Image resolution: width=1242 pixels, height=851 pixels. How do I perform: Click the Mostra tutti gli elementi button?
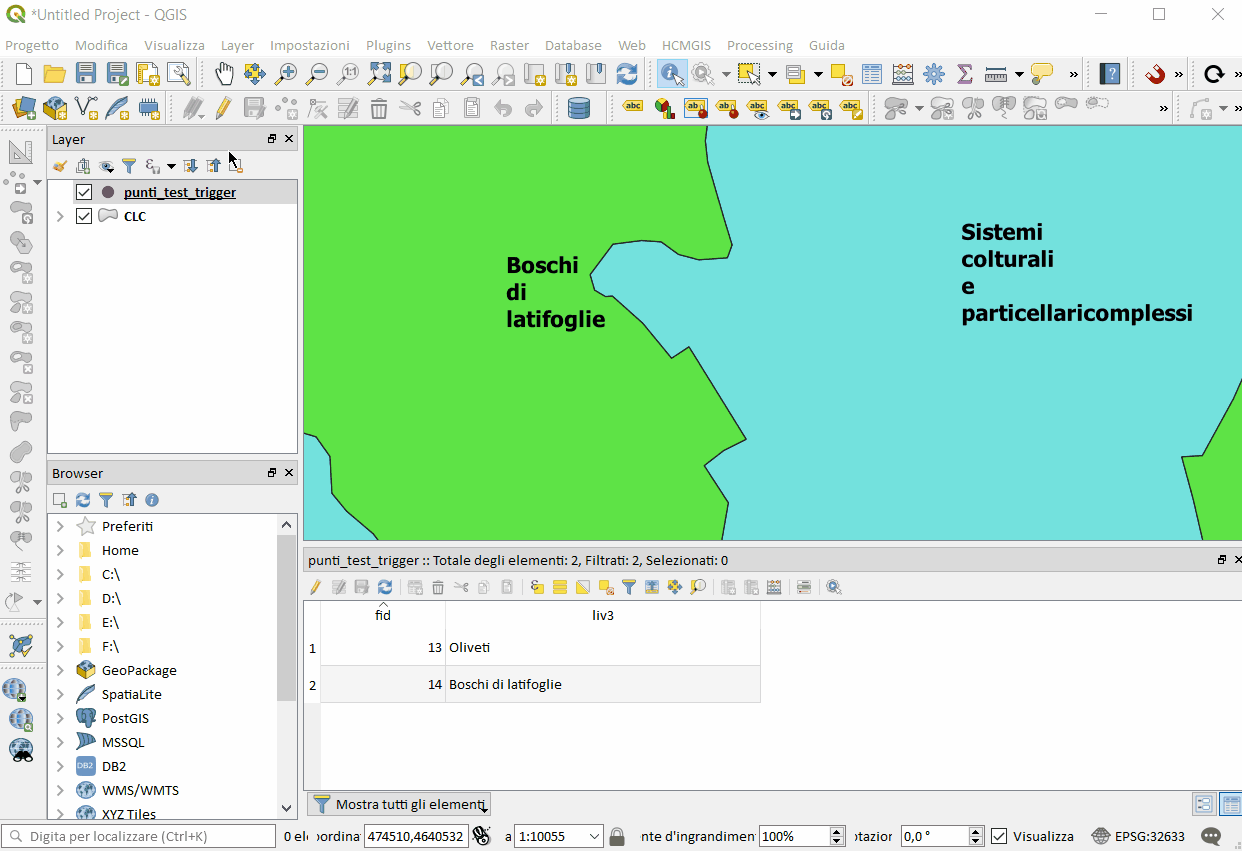click(x=399, y=804)
